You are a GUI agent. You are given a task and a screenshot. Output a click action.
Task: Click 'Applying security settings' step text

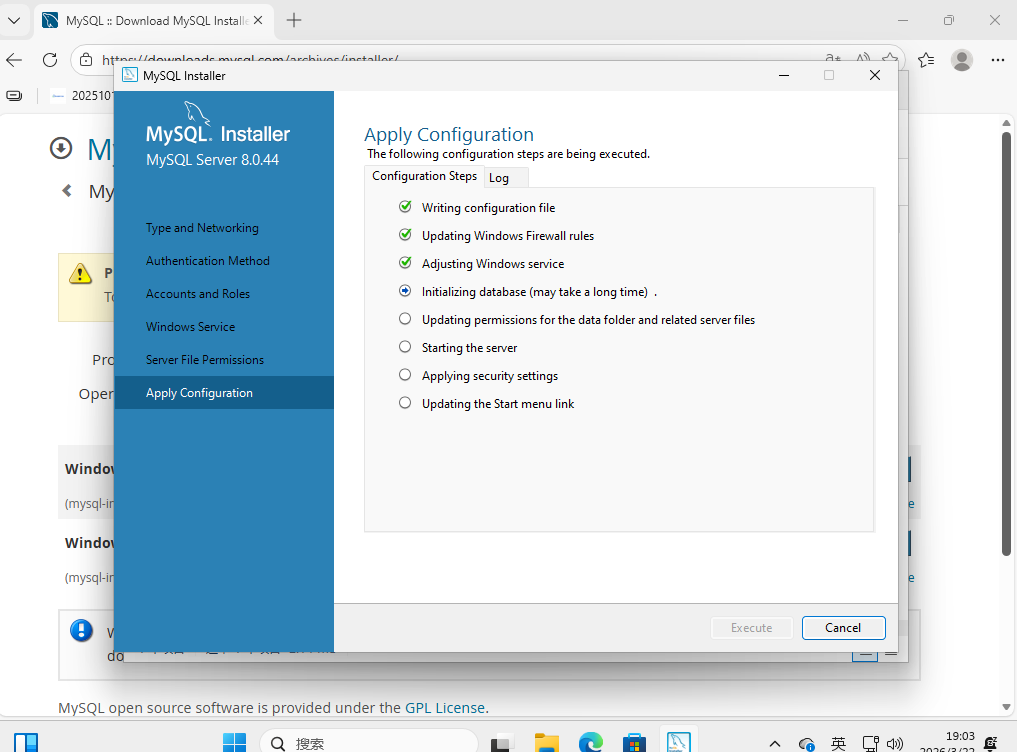[490, 376]
